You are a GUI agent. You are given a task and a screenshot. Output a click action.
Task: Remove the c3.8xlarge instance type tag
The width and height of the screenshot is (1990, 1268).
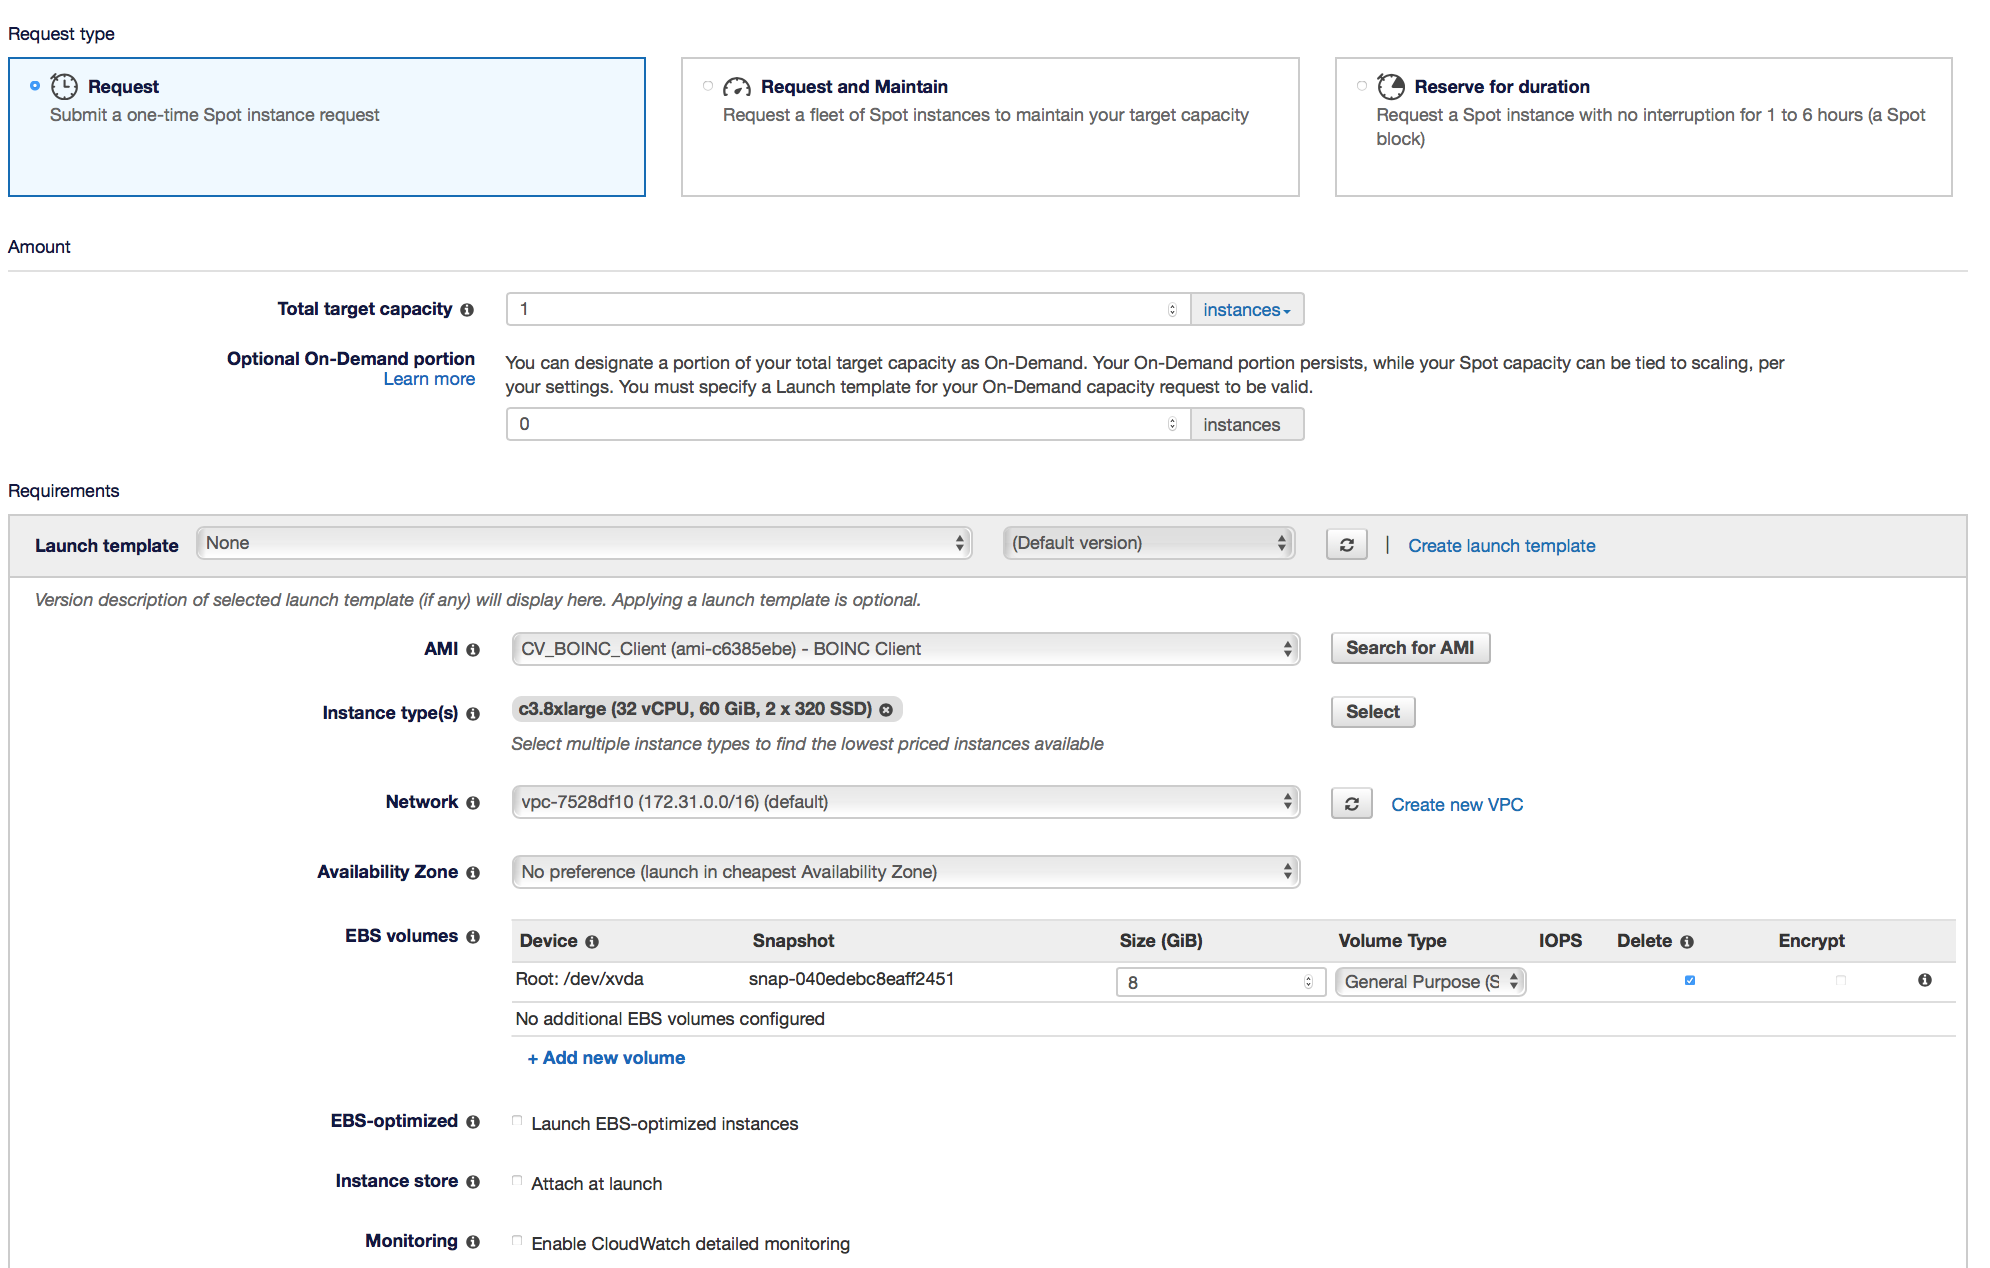pyautogui.click(x=886, y=710)
